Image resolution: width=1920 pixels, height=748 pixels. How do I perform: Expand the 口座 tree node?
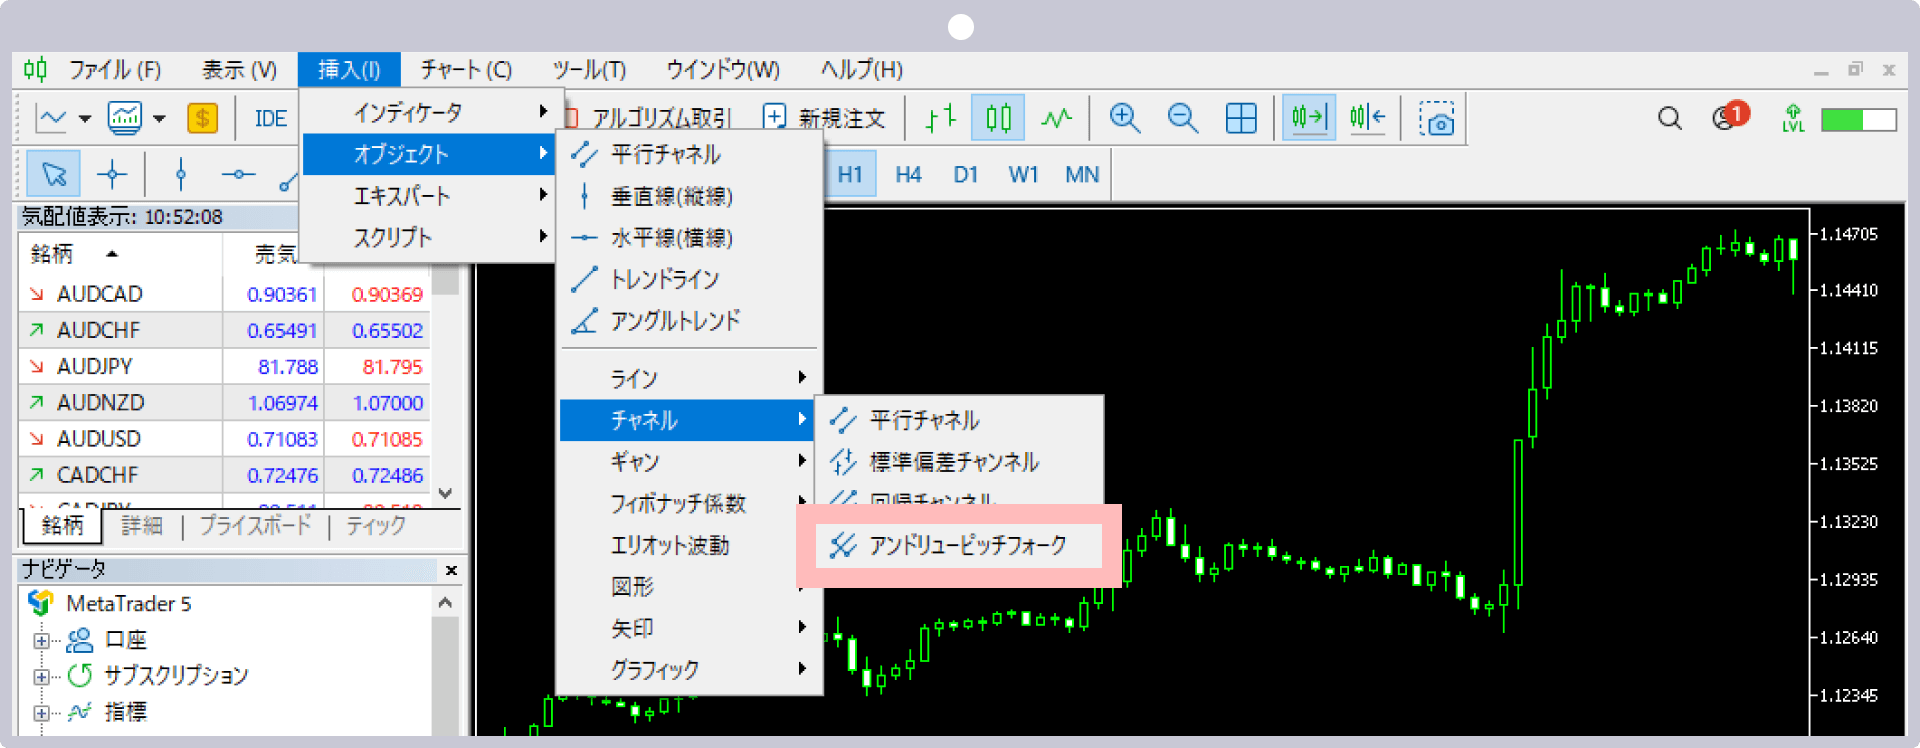click(x=41, y=640)
